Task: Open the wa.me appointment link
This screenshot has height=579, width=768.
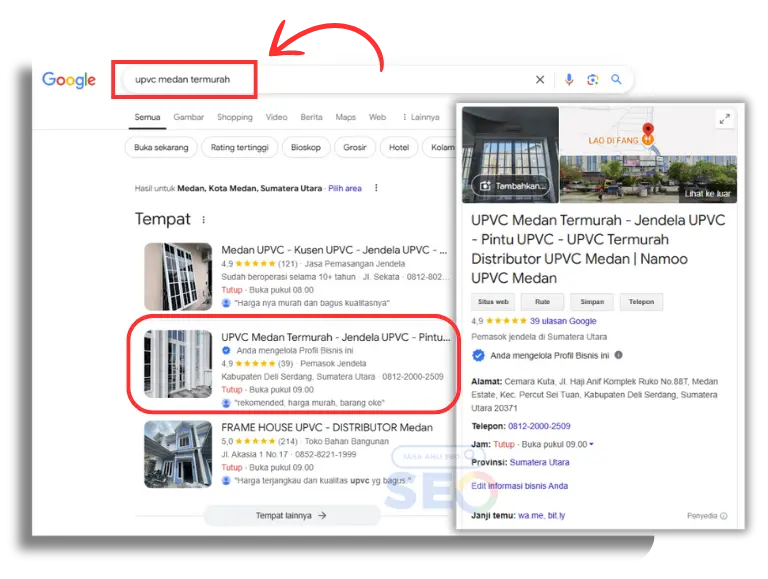Action: point(530,516)
